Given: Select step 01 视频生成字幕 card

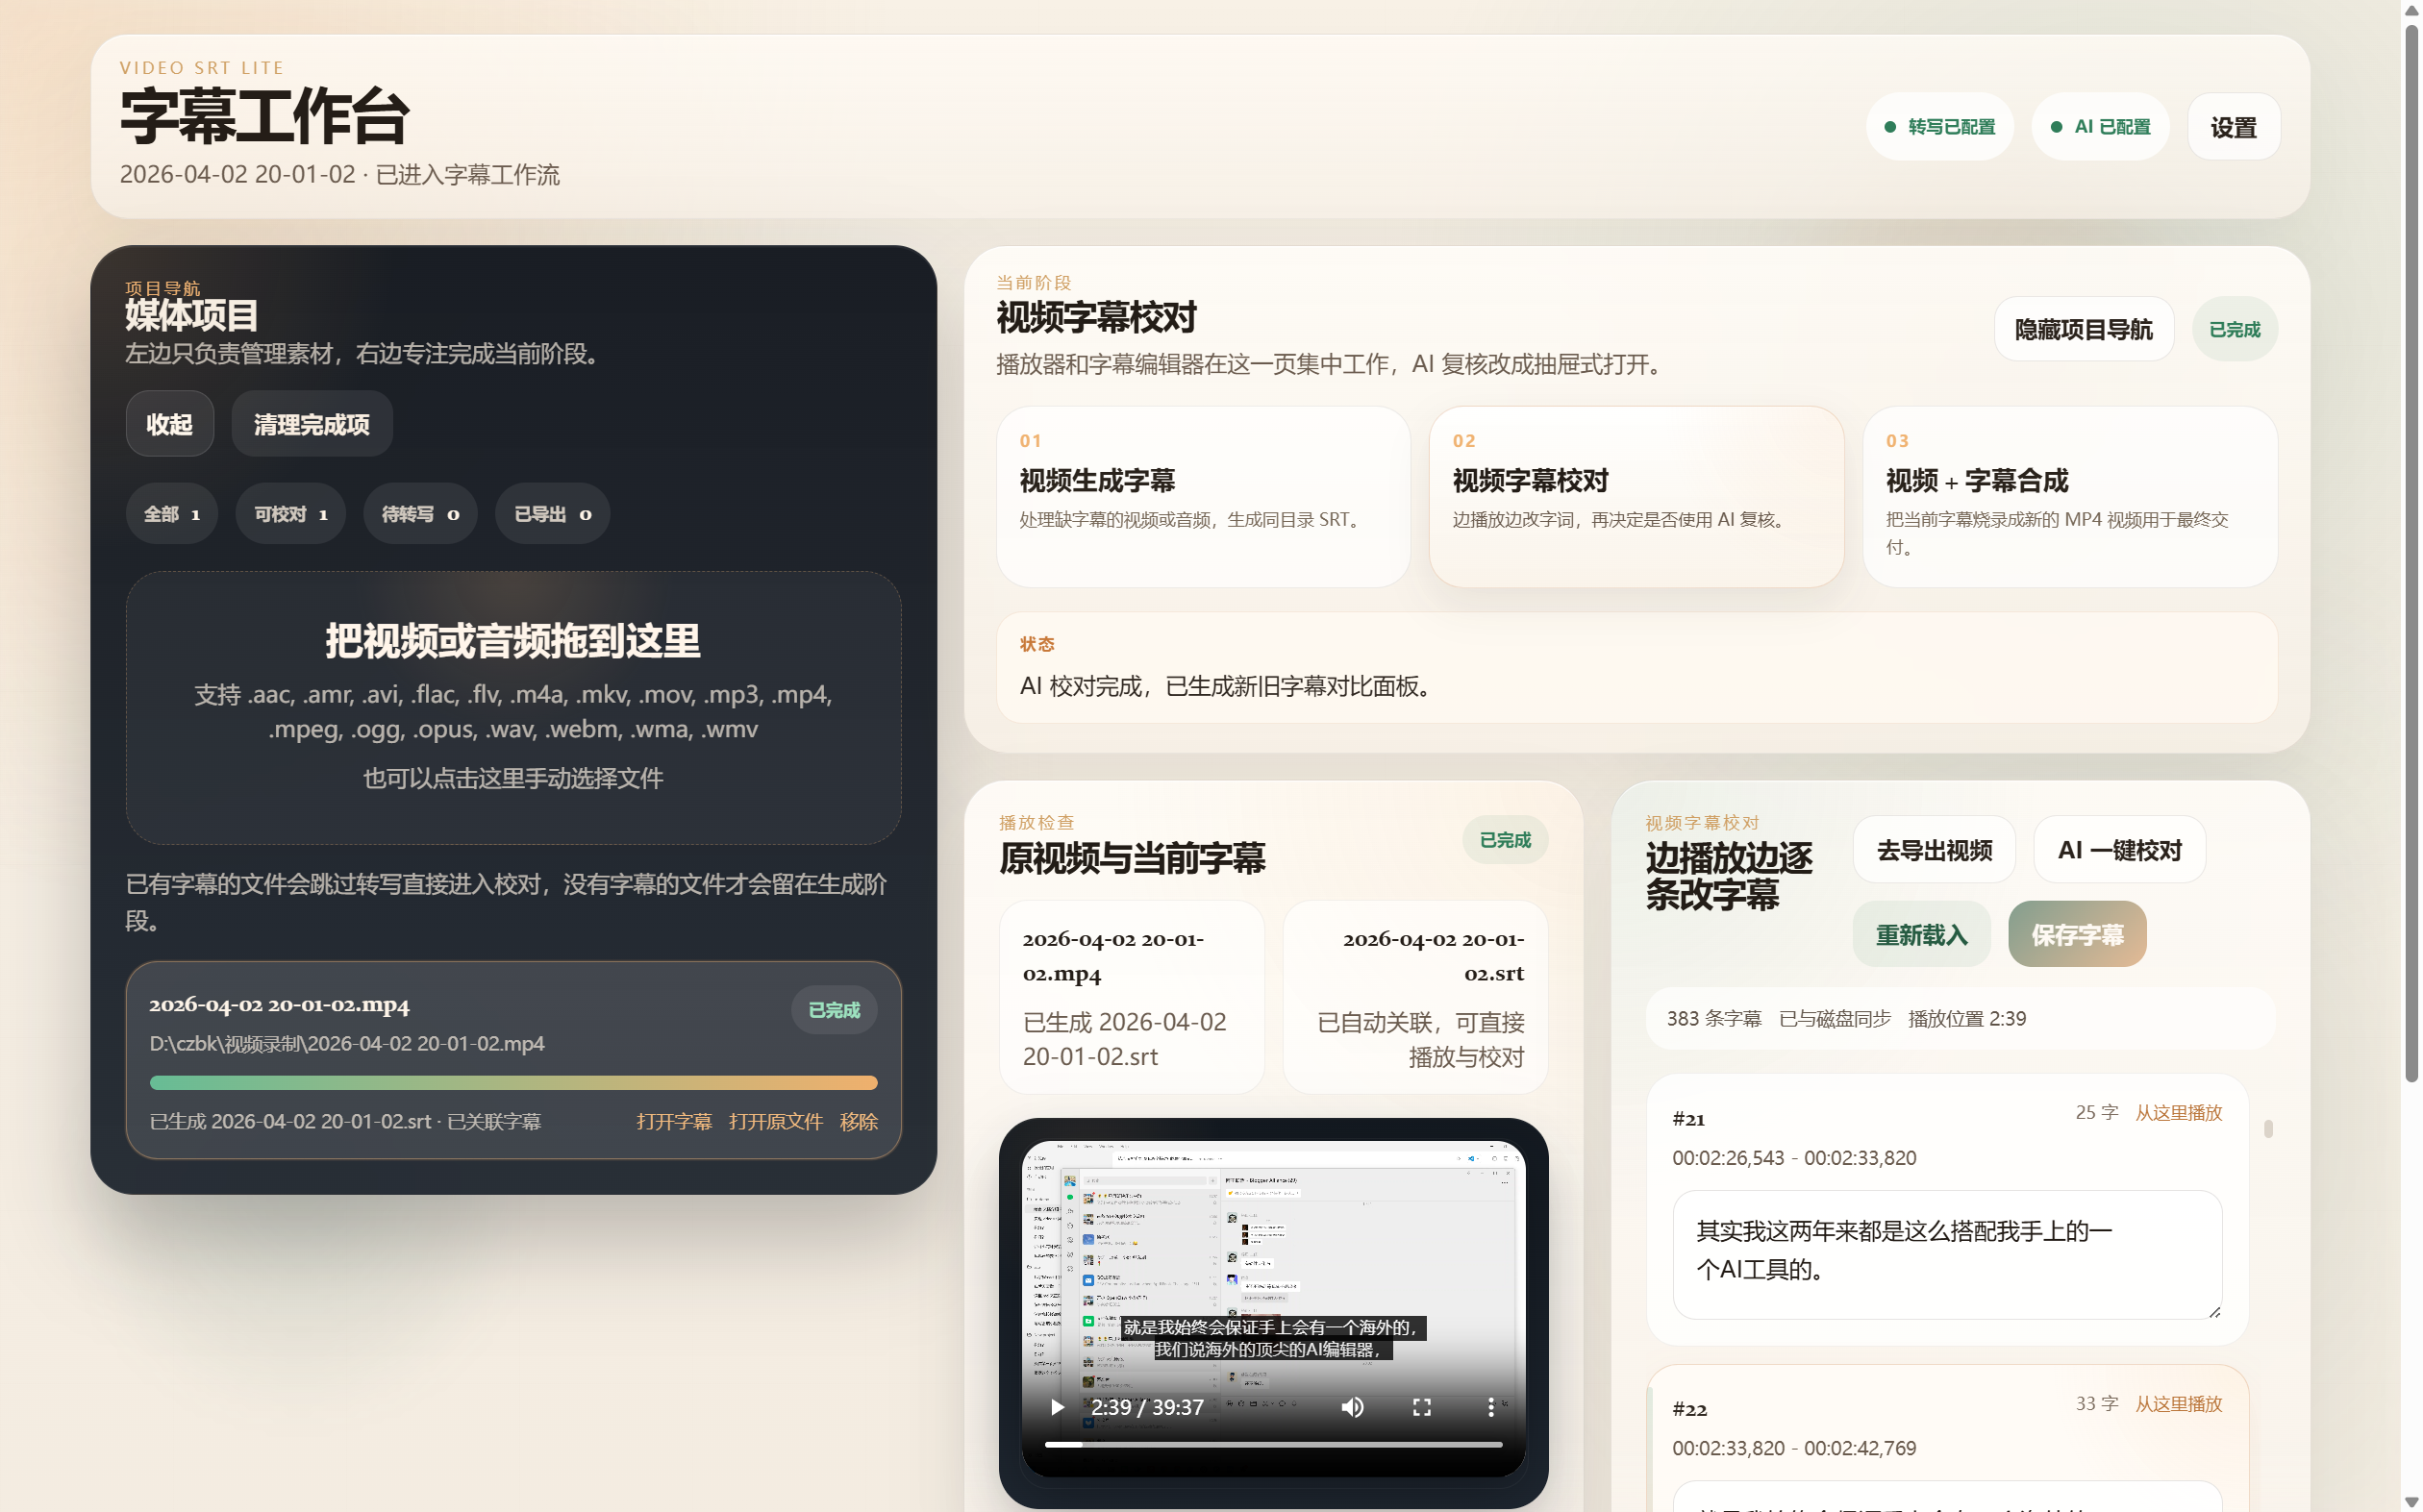Looking at the screenshot, I should coord(1202,496).
